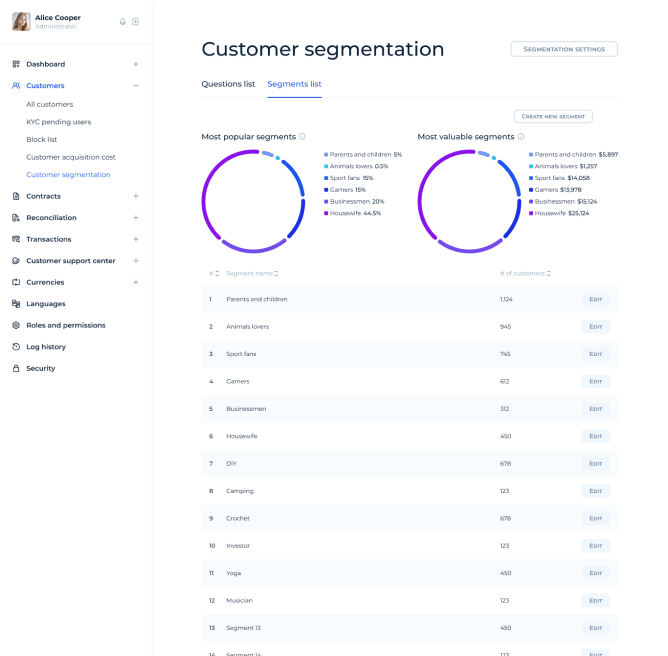Viewport: 668px width, 656px height.
Task: Click the logout icon beside Alice Cooper
Action: pos(136,21)
